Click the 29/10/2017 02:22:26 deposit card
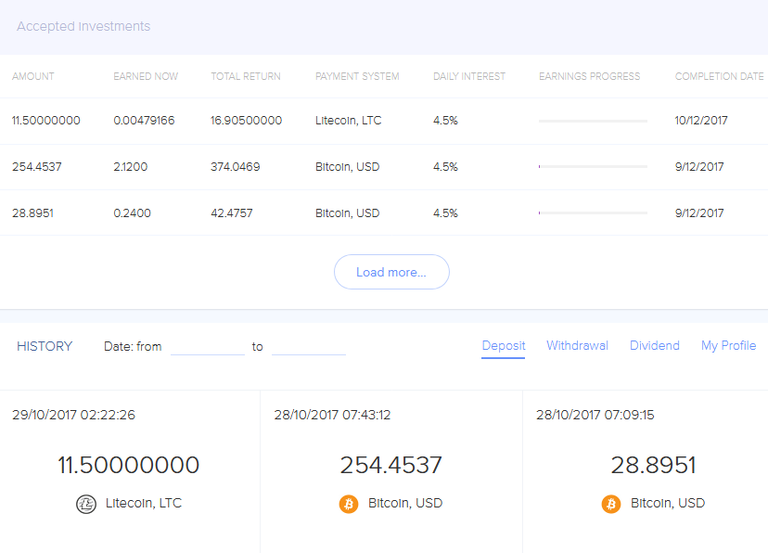 click(130, 465)
